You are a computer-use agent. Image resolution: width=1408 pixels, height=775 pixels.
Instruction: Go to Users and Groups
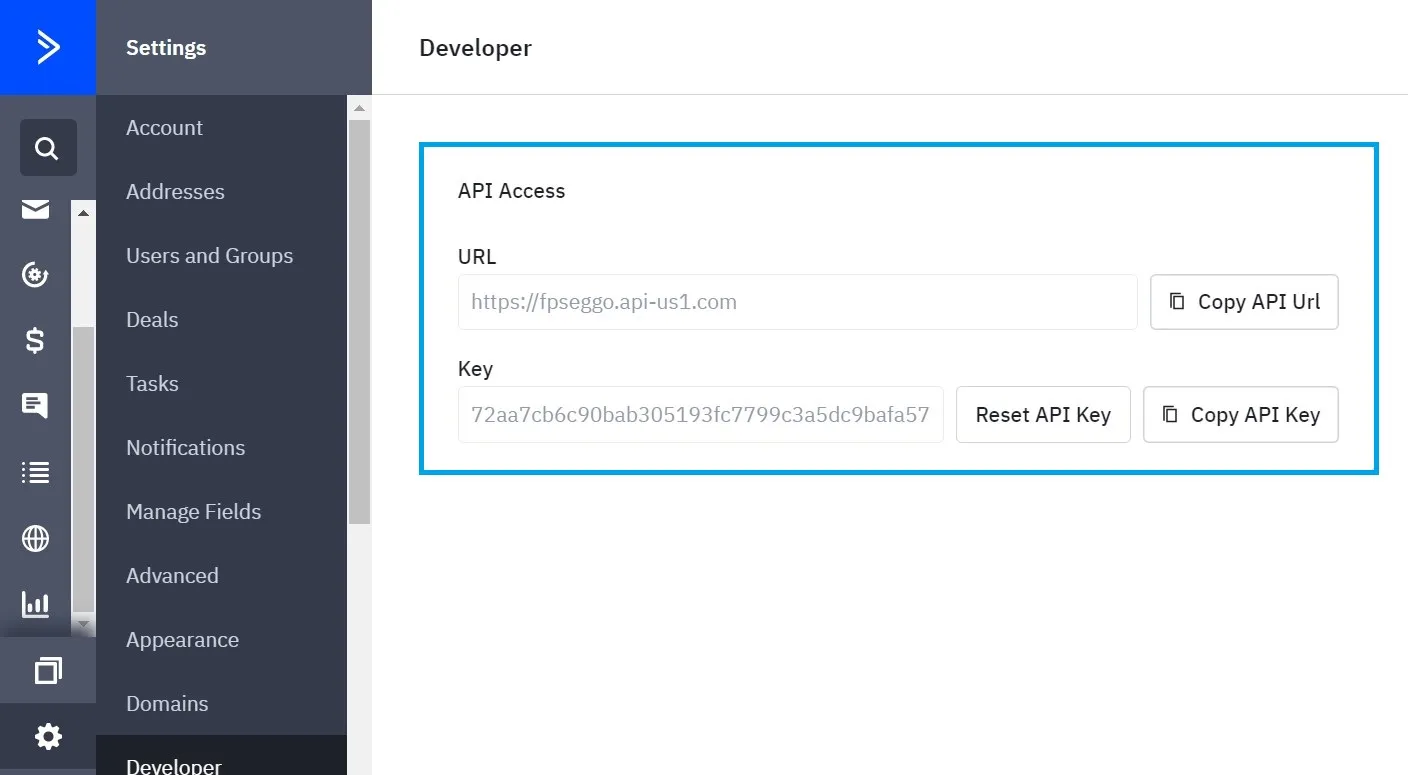point(210,256)
